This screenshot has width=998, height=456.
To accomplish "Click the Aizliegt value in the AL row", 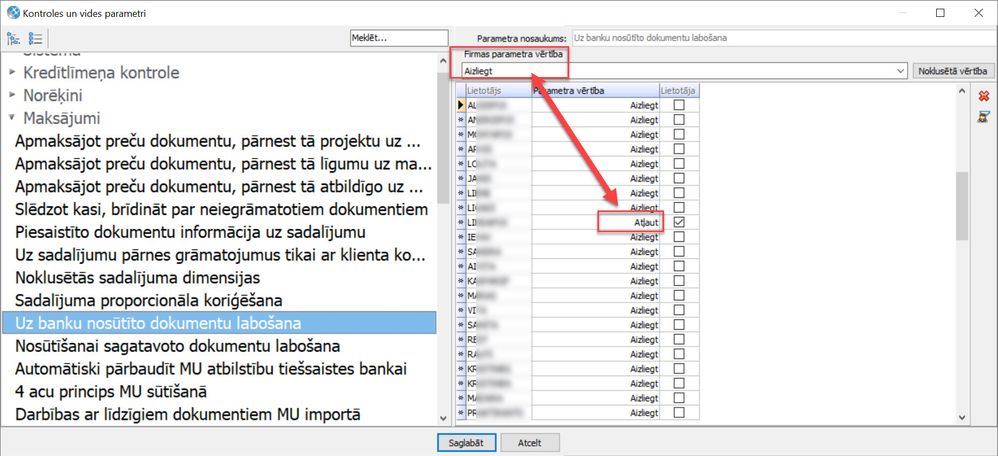I will [595, 104].
